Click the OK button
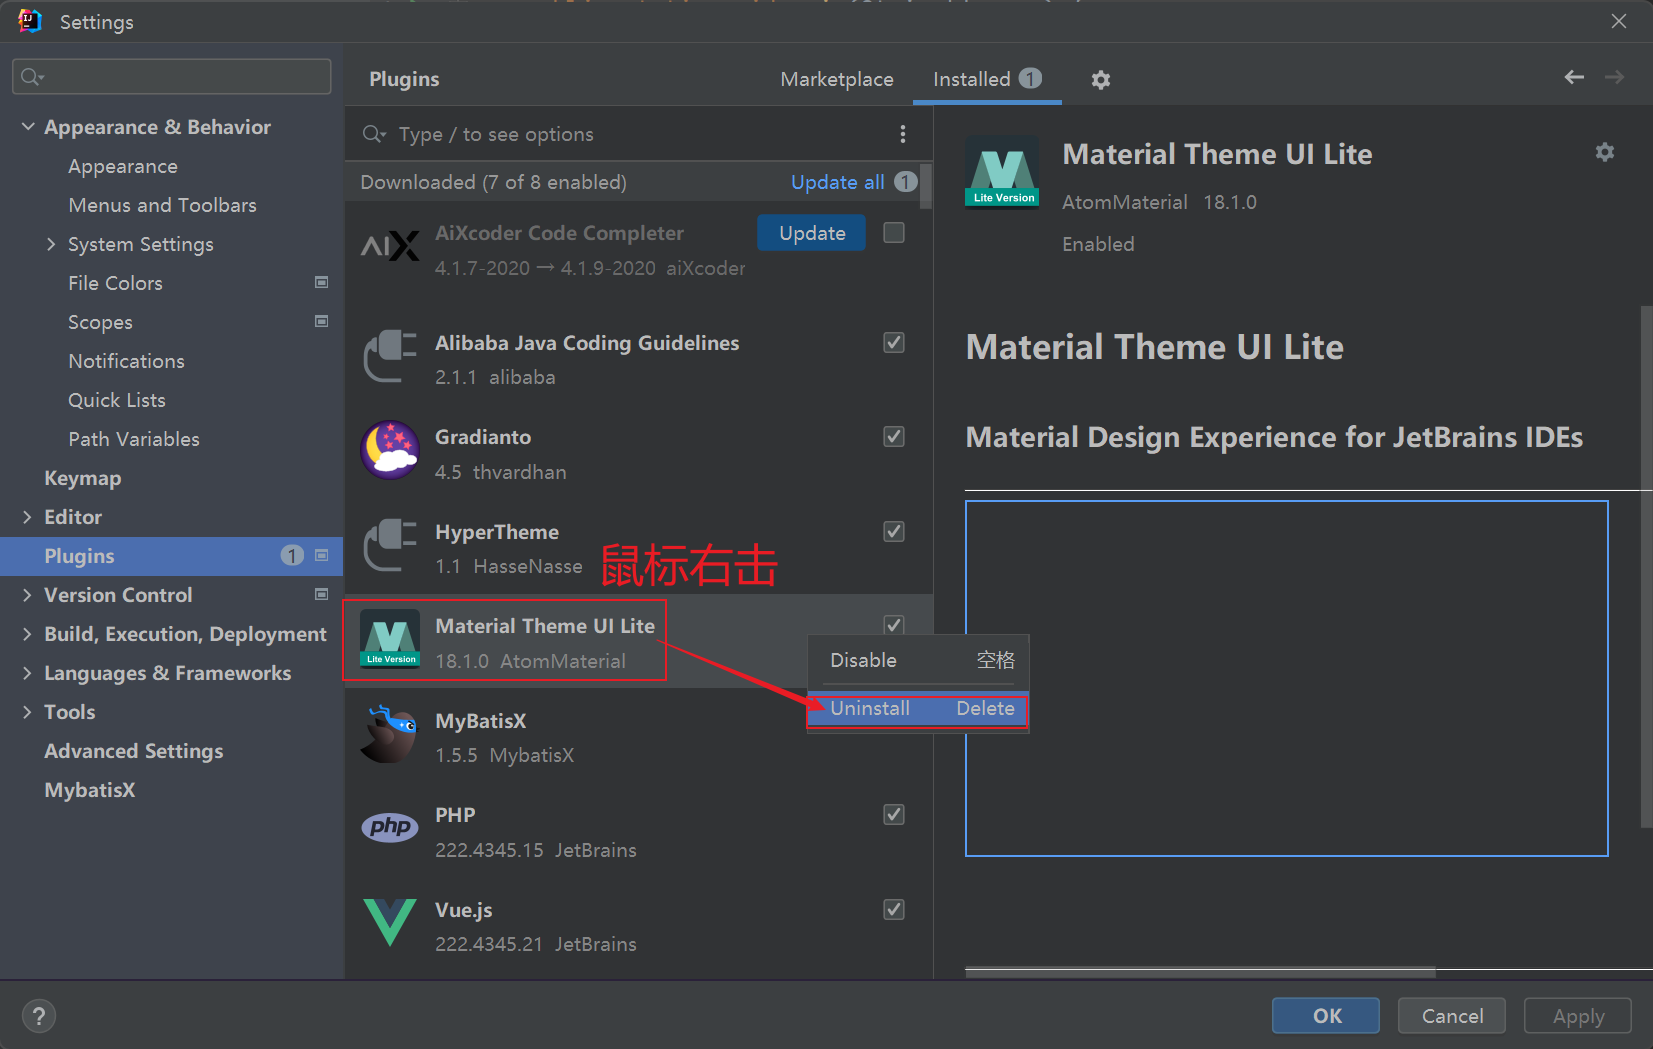1653x1049 pixels. (1326, 1016)
